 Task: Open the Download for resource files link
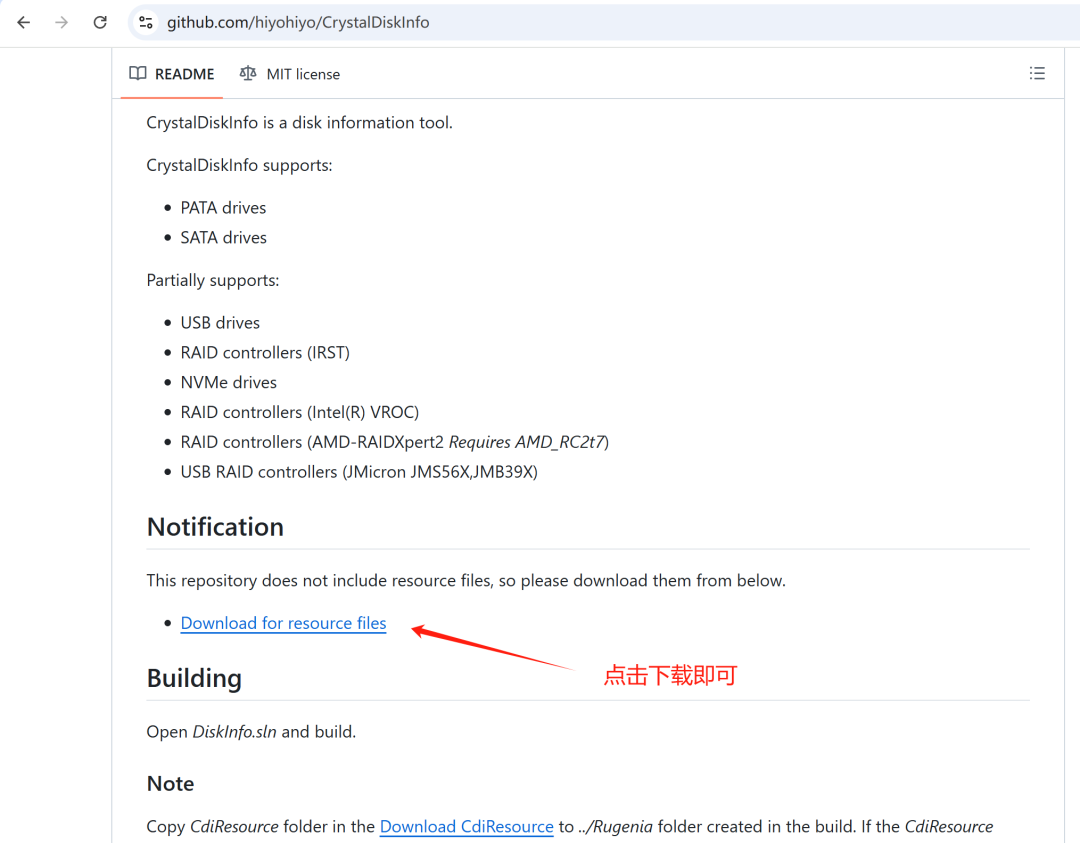(283, 623)
